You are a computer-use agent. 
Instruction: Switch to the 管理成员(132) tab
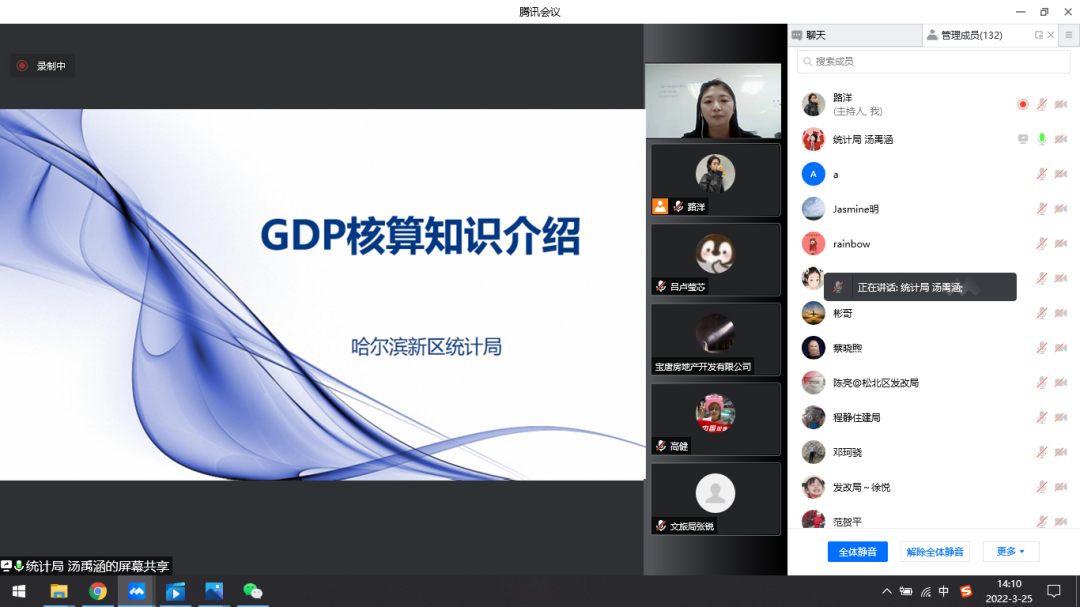pos(965,35)
